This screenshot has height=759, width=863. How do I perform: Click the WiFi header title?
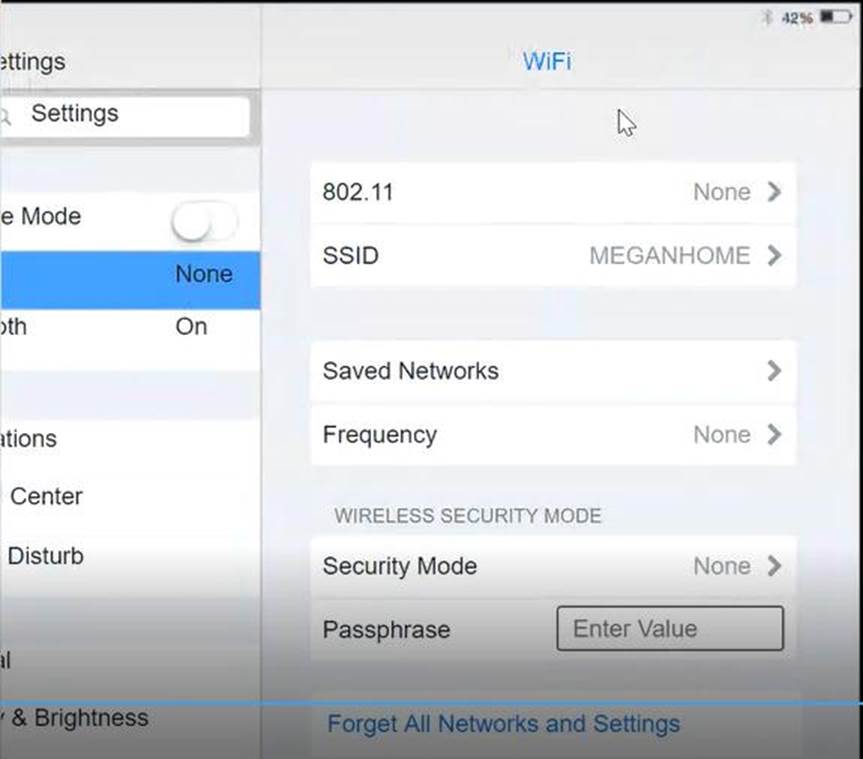click(547, 61)
